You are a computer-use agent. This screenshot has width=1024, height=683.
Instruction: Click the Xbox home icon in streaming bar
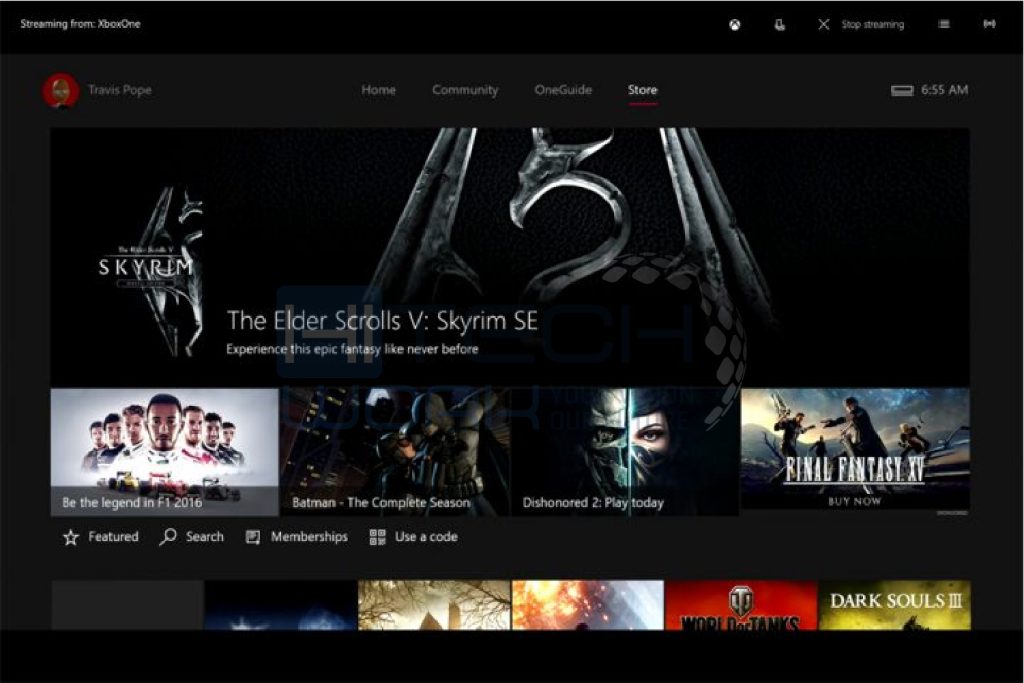coord(735,25)
